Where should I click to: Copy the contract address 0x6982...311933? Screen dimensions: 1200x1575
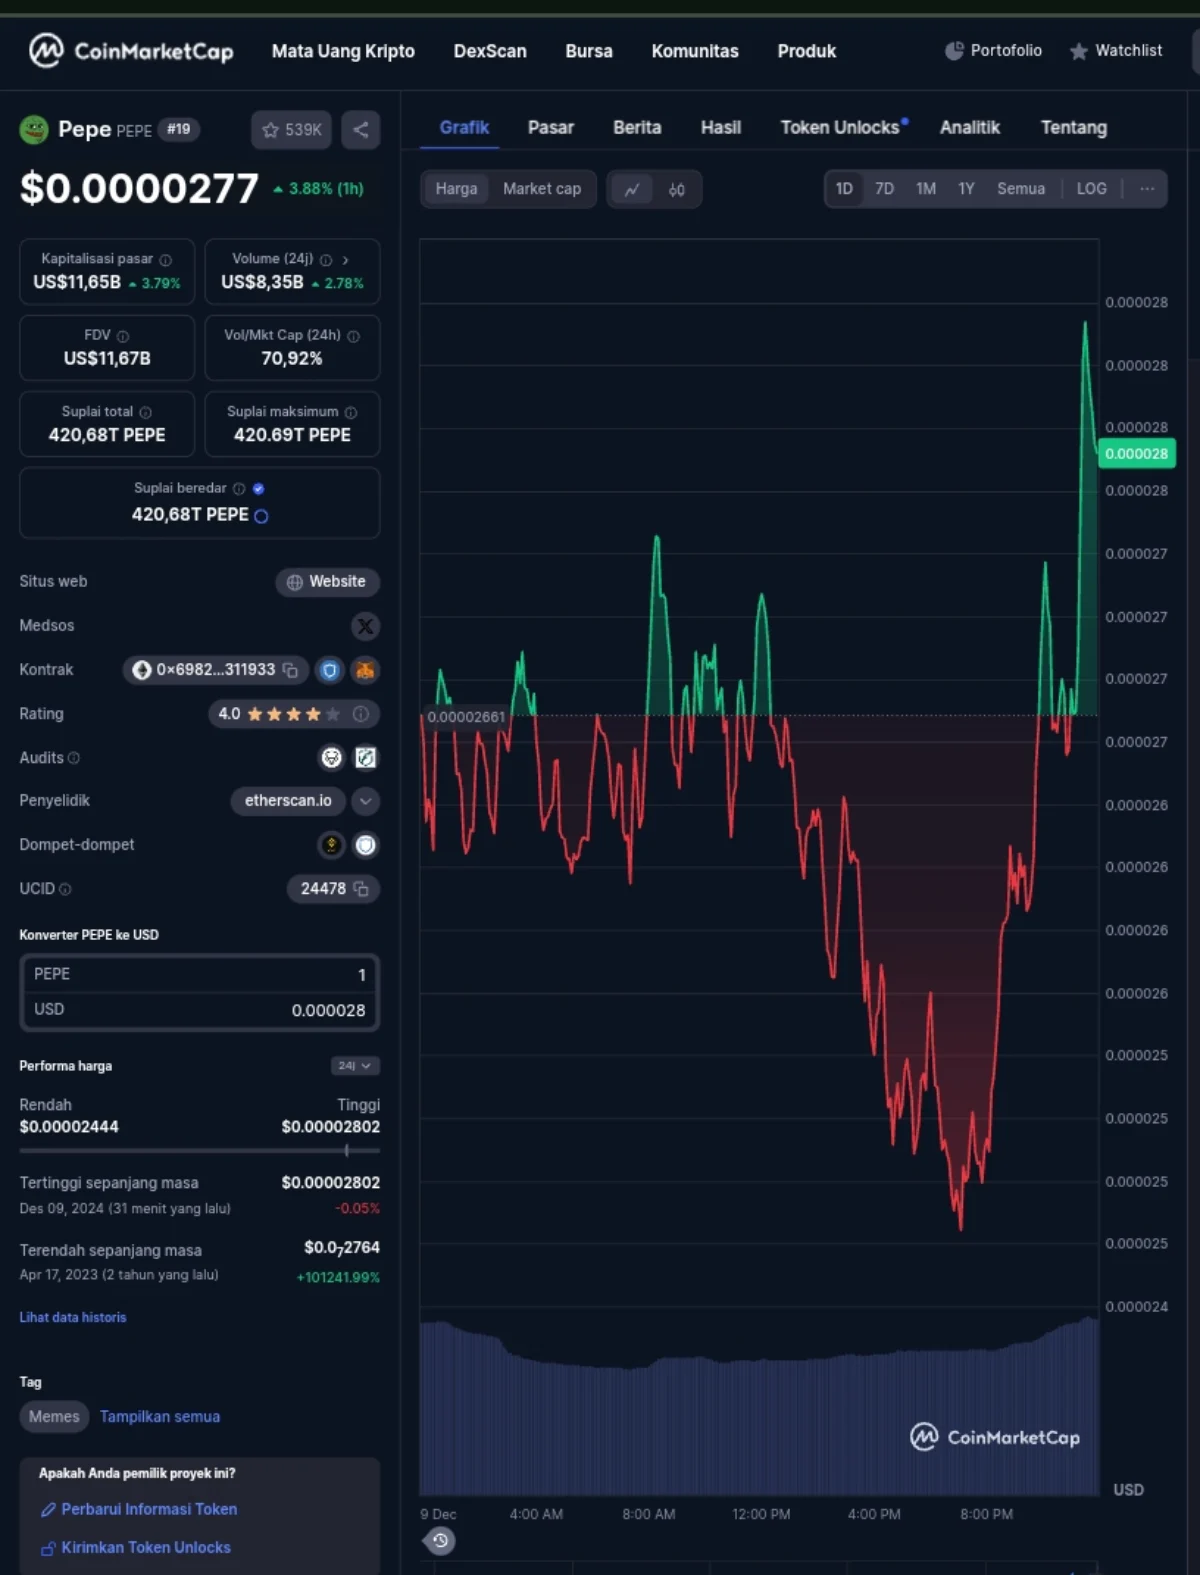click(290, 670)
